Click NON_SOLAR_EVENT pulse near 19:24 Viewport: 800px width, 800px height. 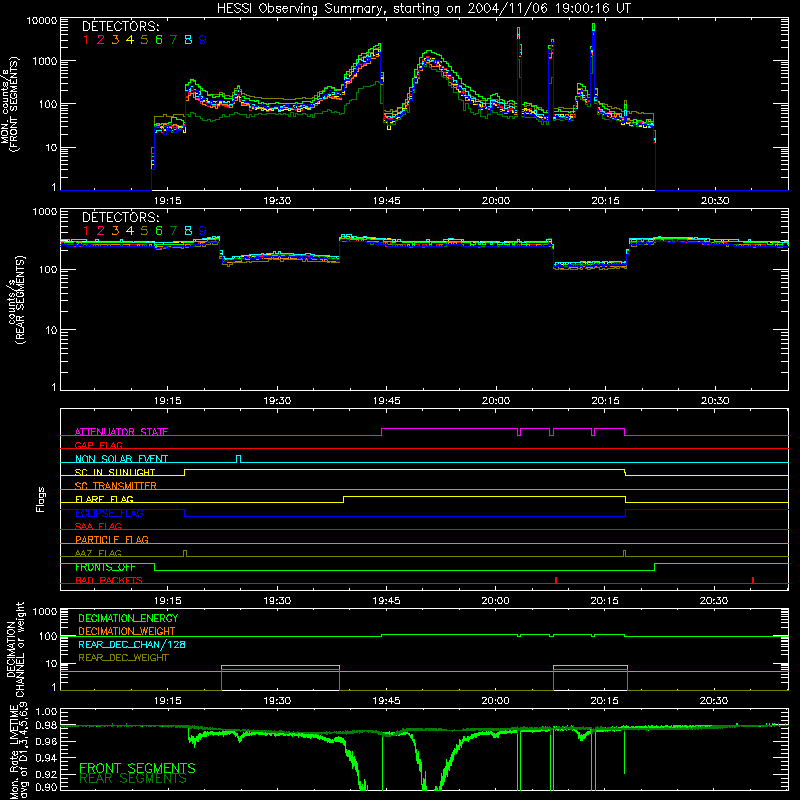tap(238, 459)
